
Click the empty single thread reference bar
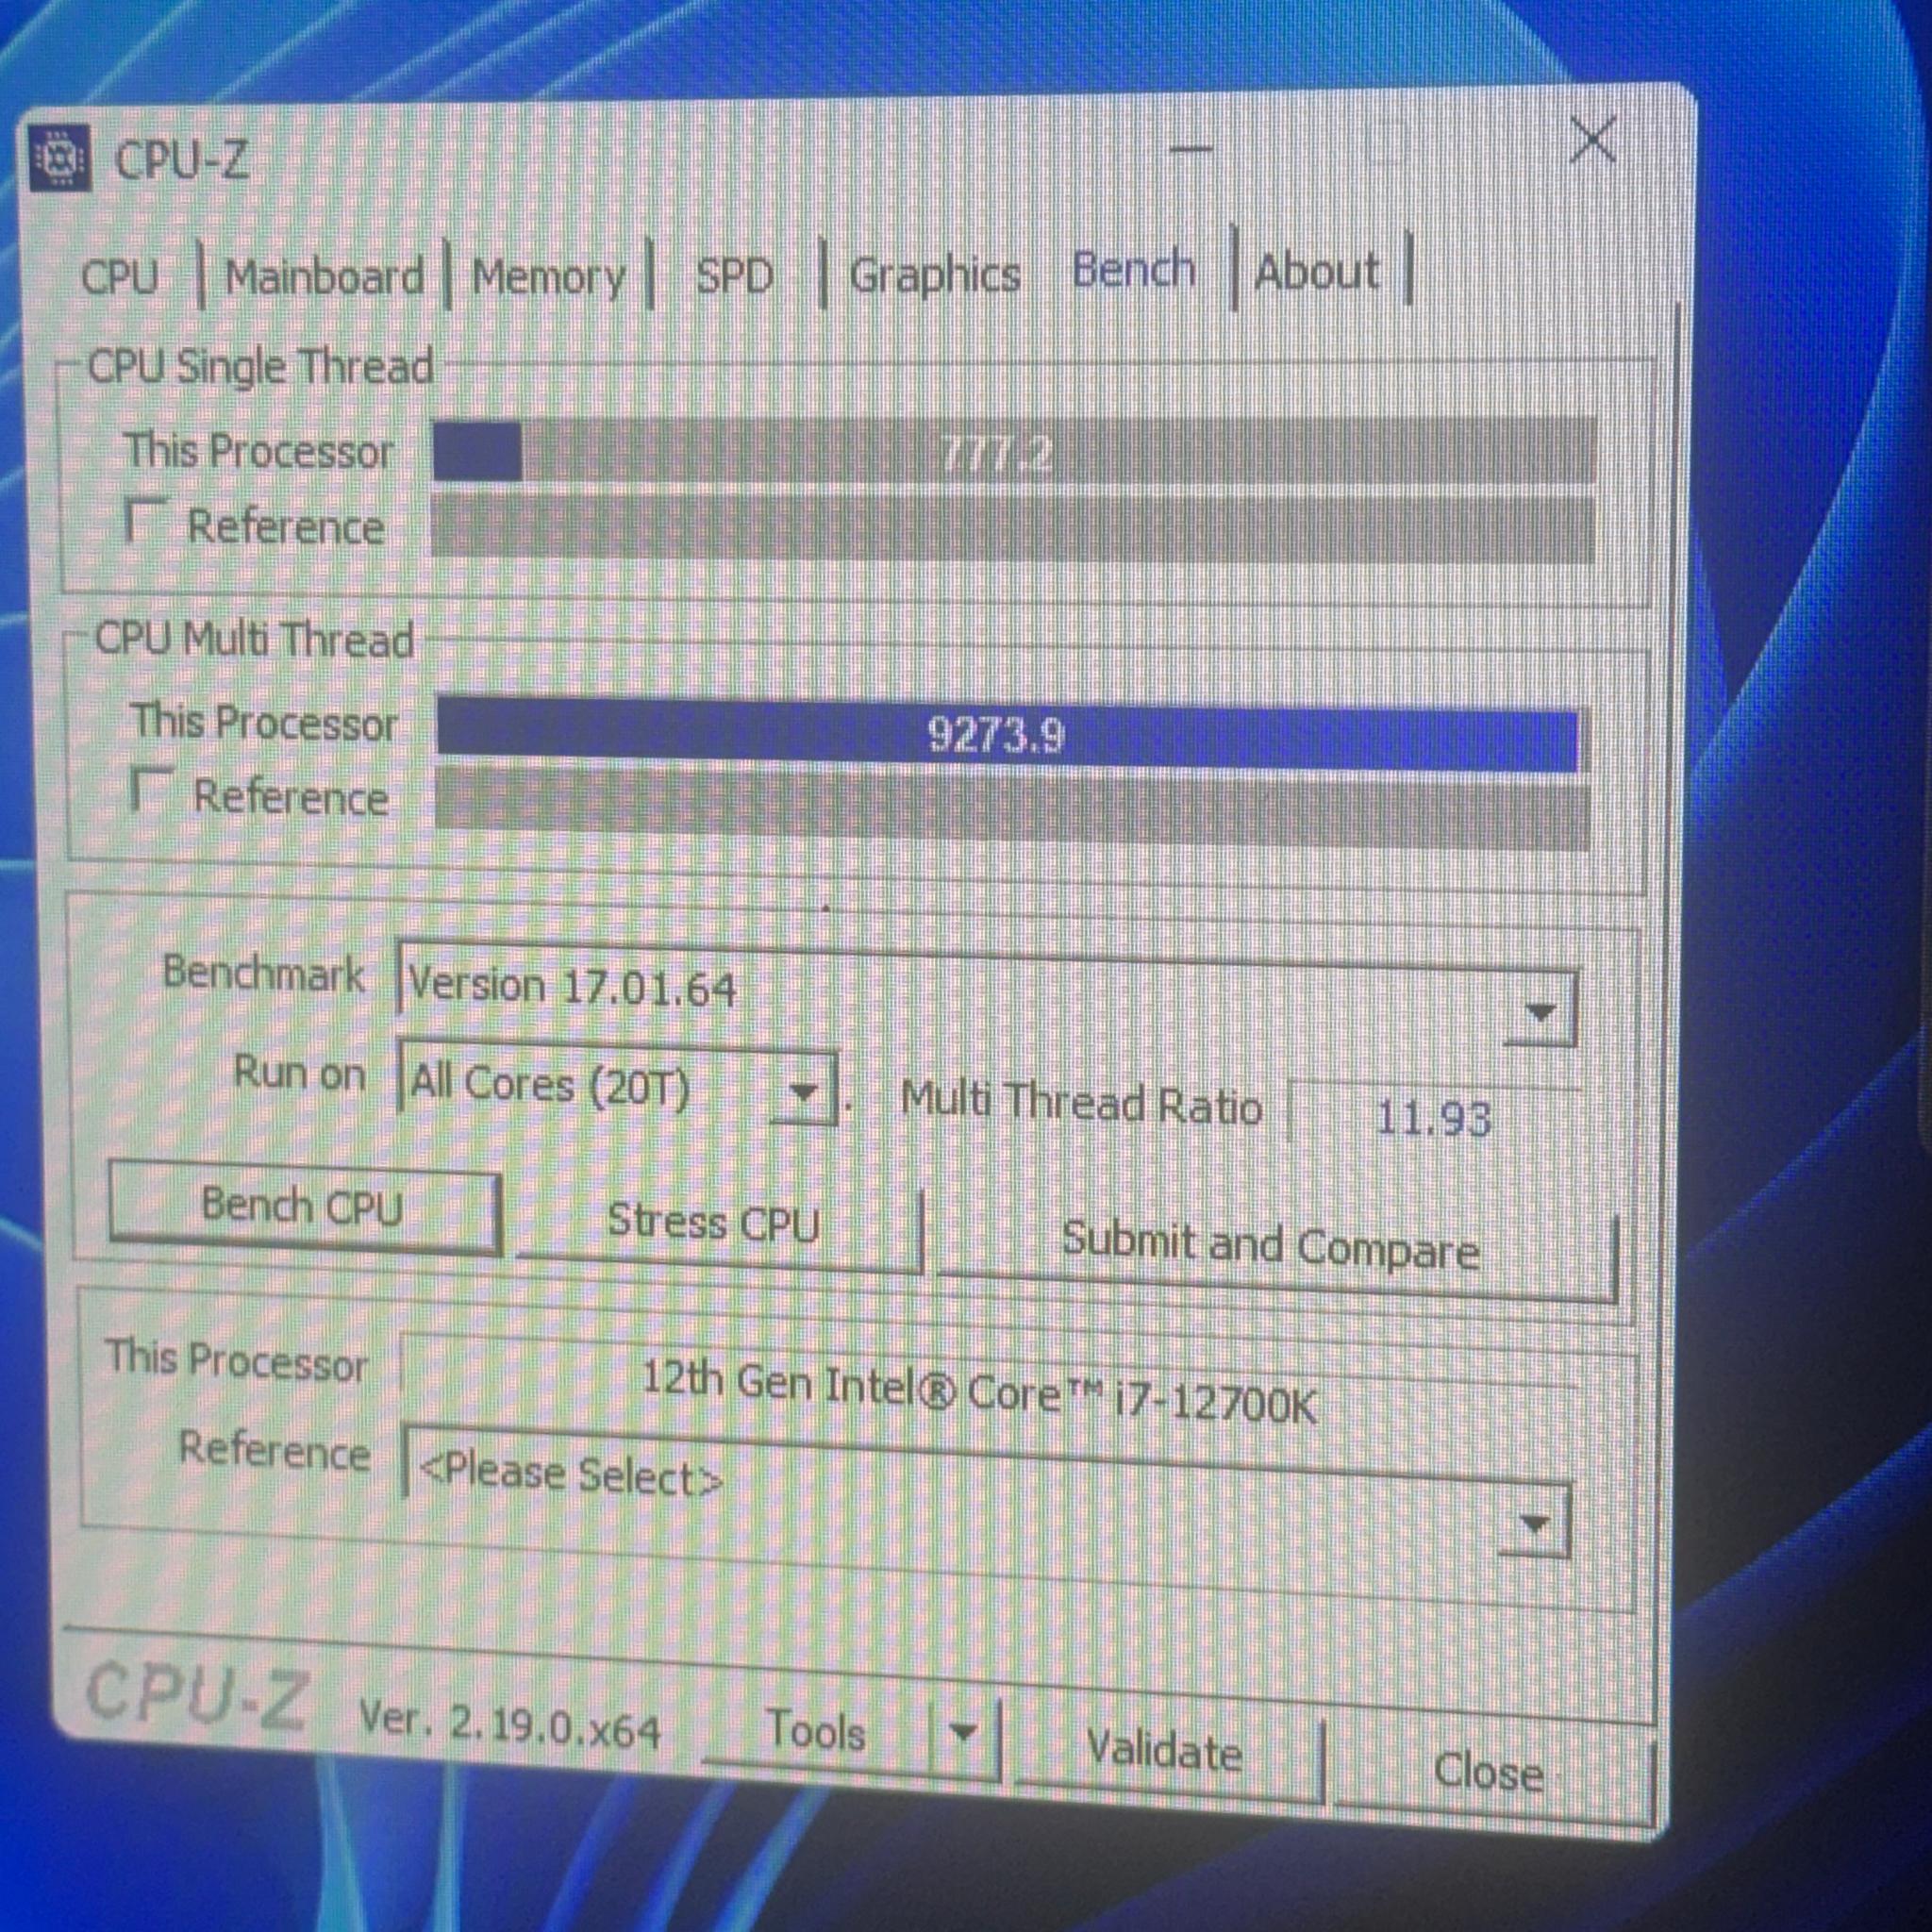pos(1012,527)
